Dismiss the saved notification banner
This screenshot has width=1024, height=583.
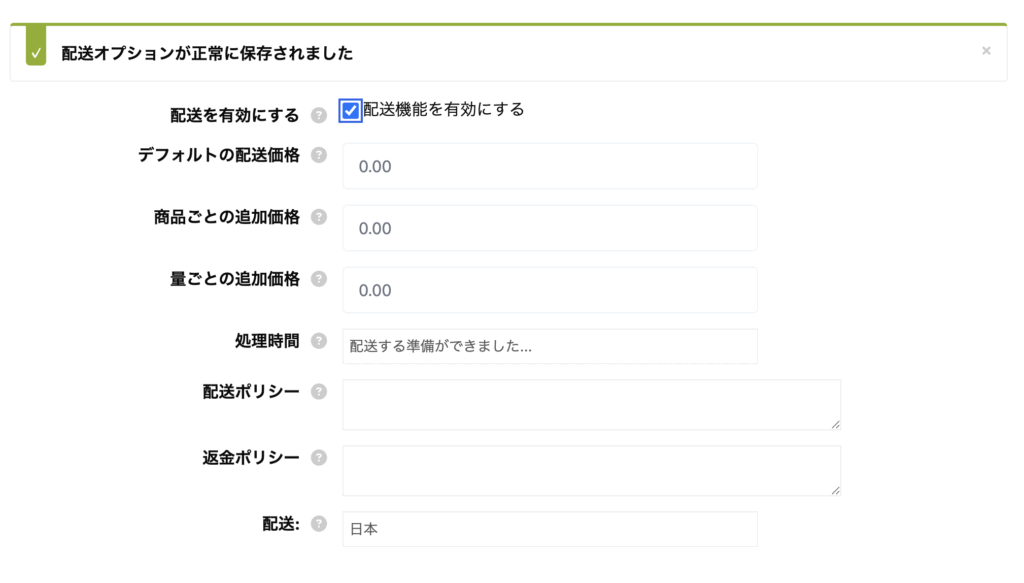tap(986, 51)
